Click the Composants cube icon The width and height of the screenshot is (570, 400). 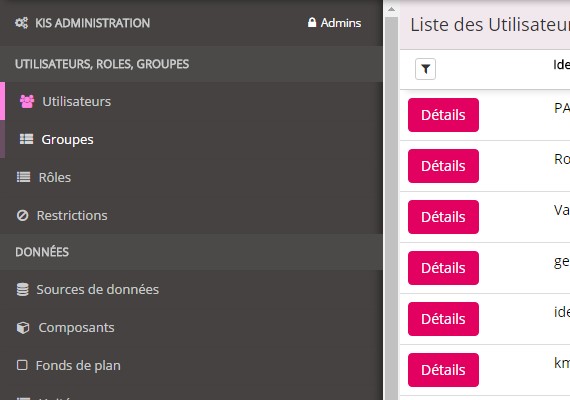click(x=23, y=328)
